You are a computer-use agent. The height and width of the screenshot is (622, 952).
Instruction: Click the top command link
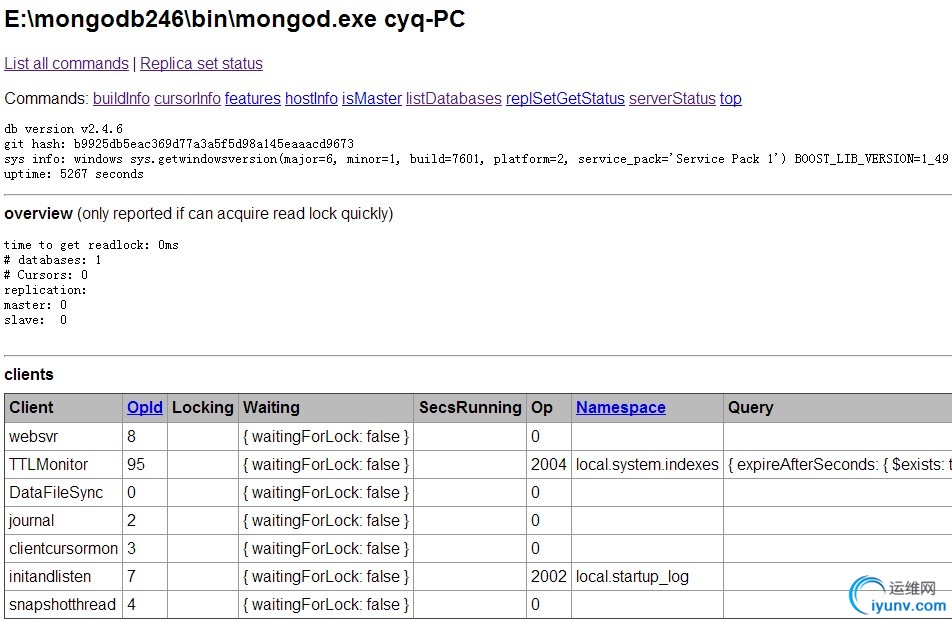[x=731, y=99]
